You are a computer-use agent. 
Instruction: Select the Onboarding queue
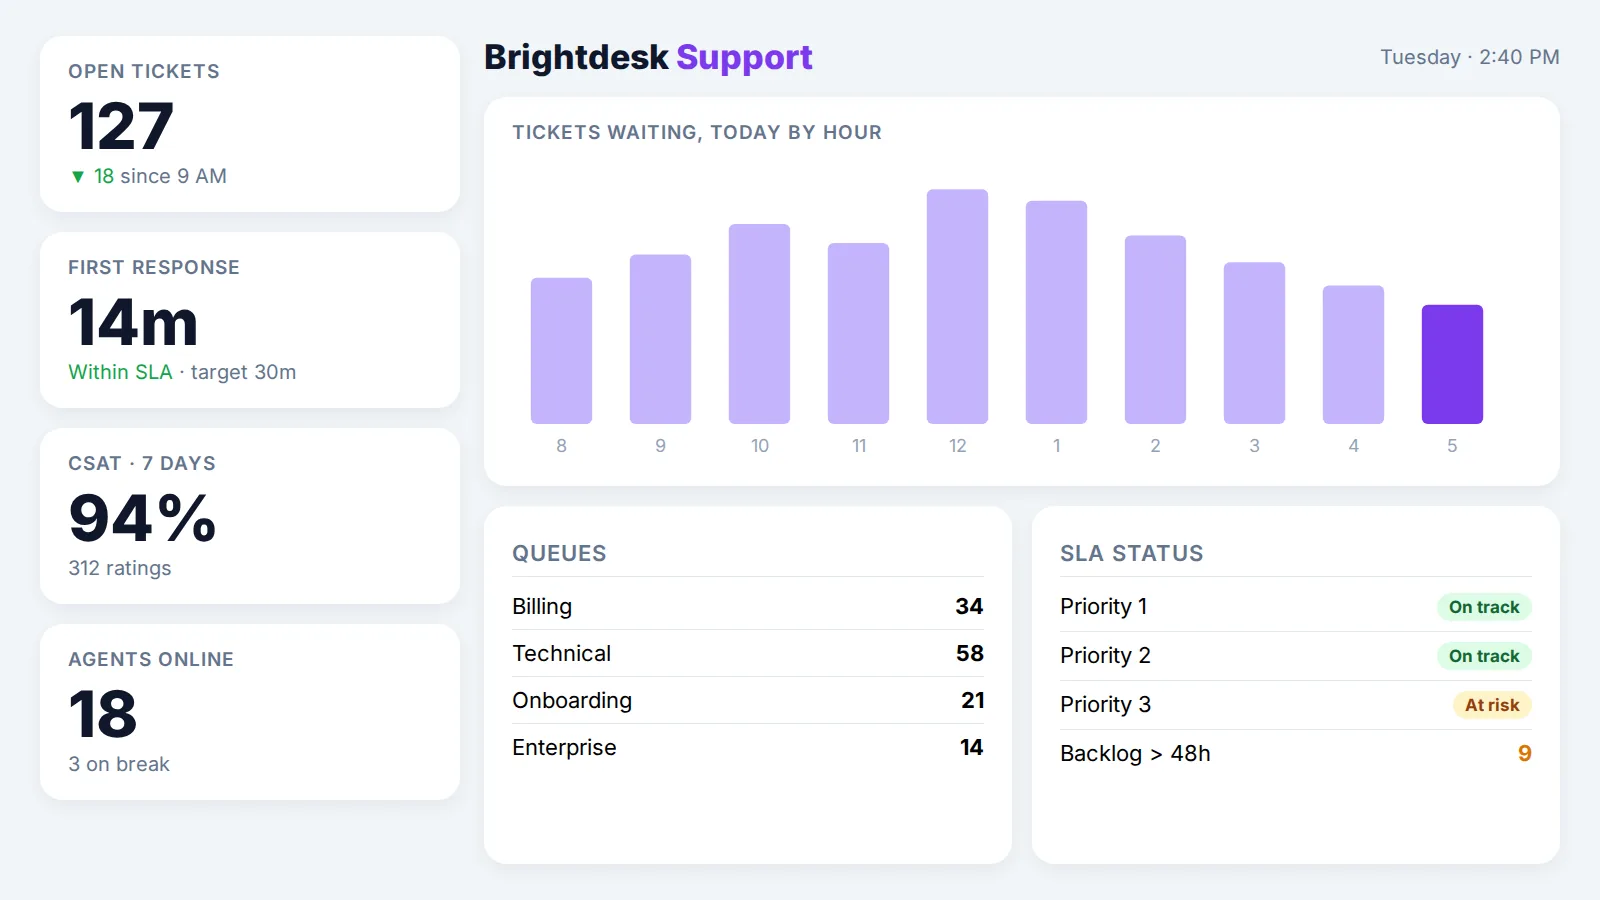pyautogui.click(x=748, y=700)
